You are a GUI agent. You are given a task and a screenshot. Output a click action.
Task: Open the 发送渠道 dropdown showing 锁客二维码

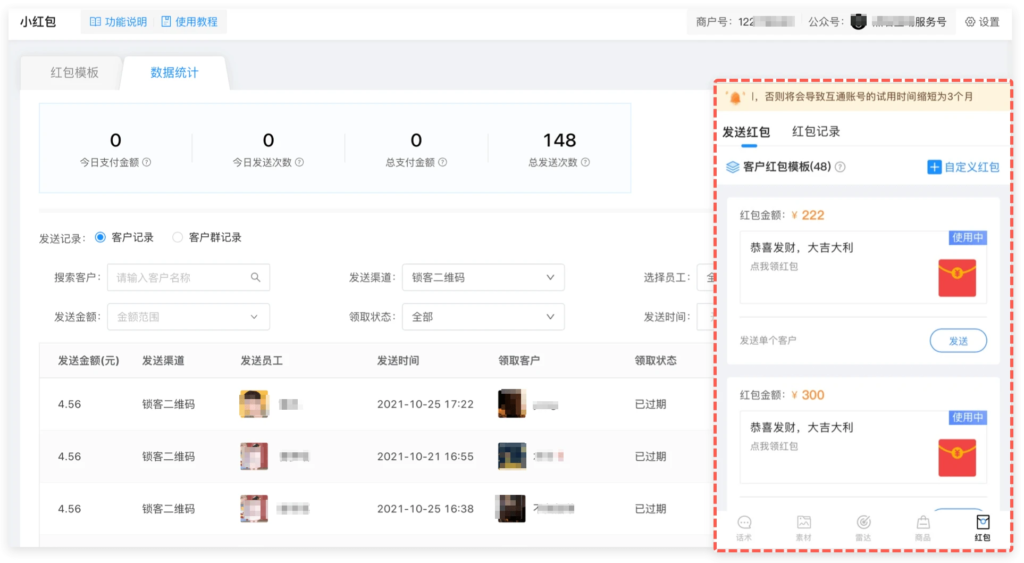pos(483,278)
